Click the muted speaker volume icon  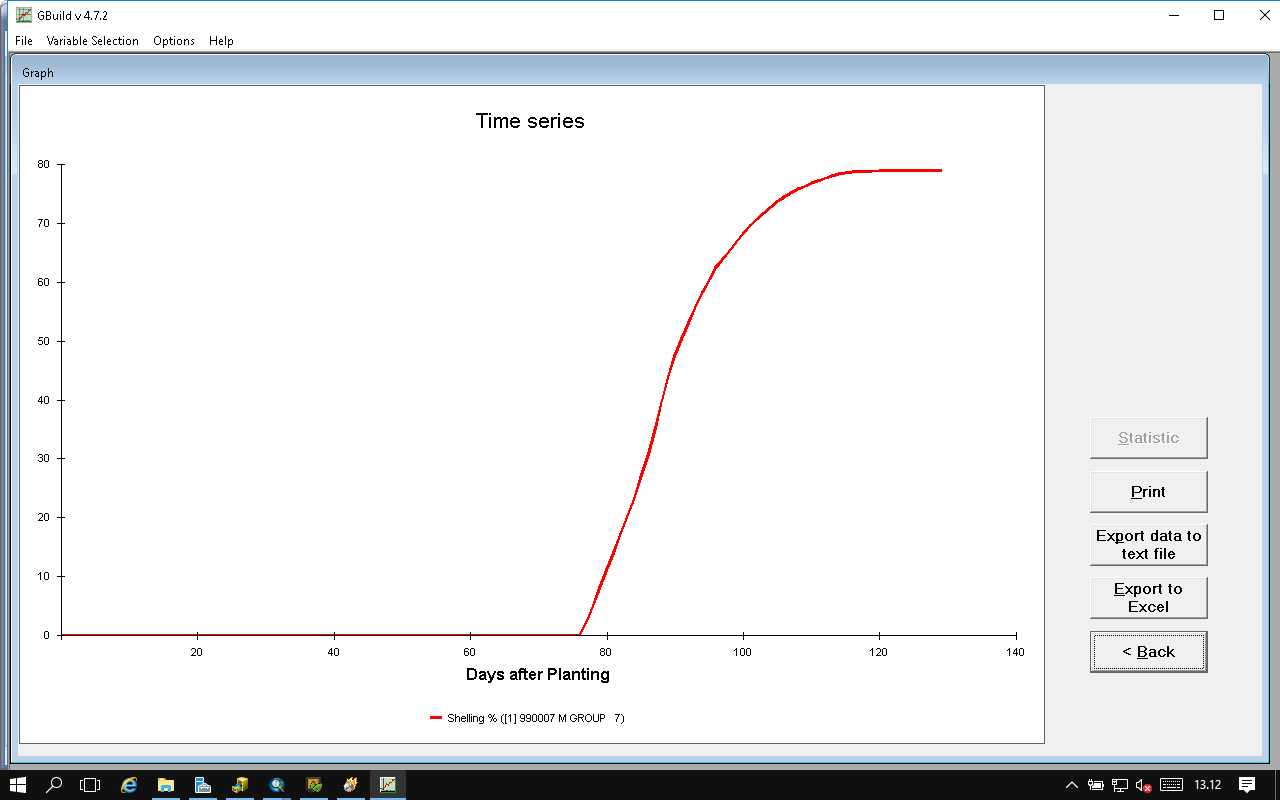(1143, 785)
